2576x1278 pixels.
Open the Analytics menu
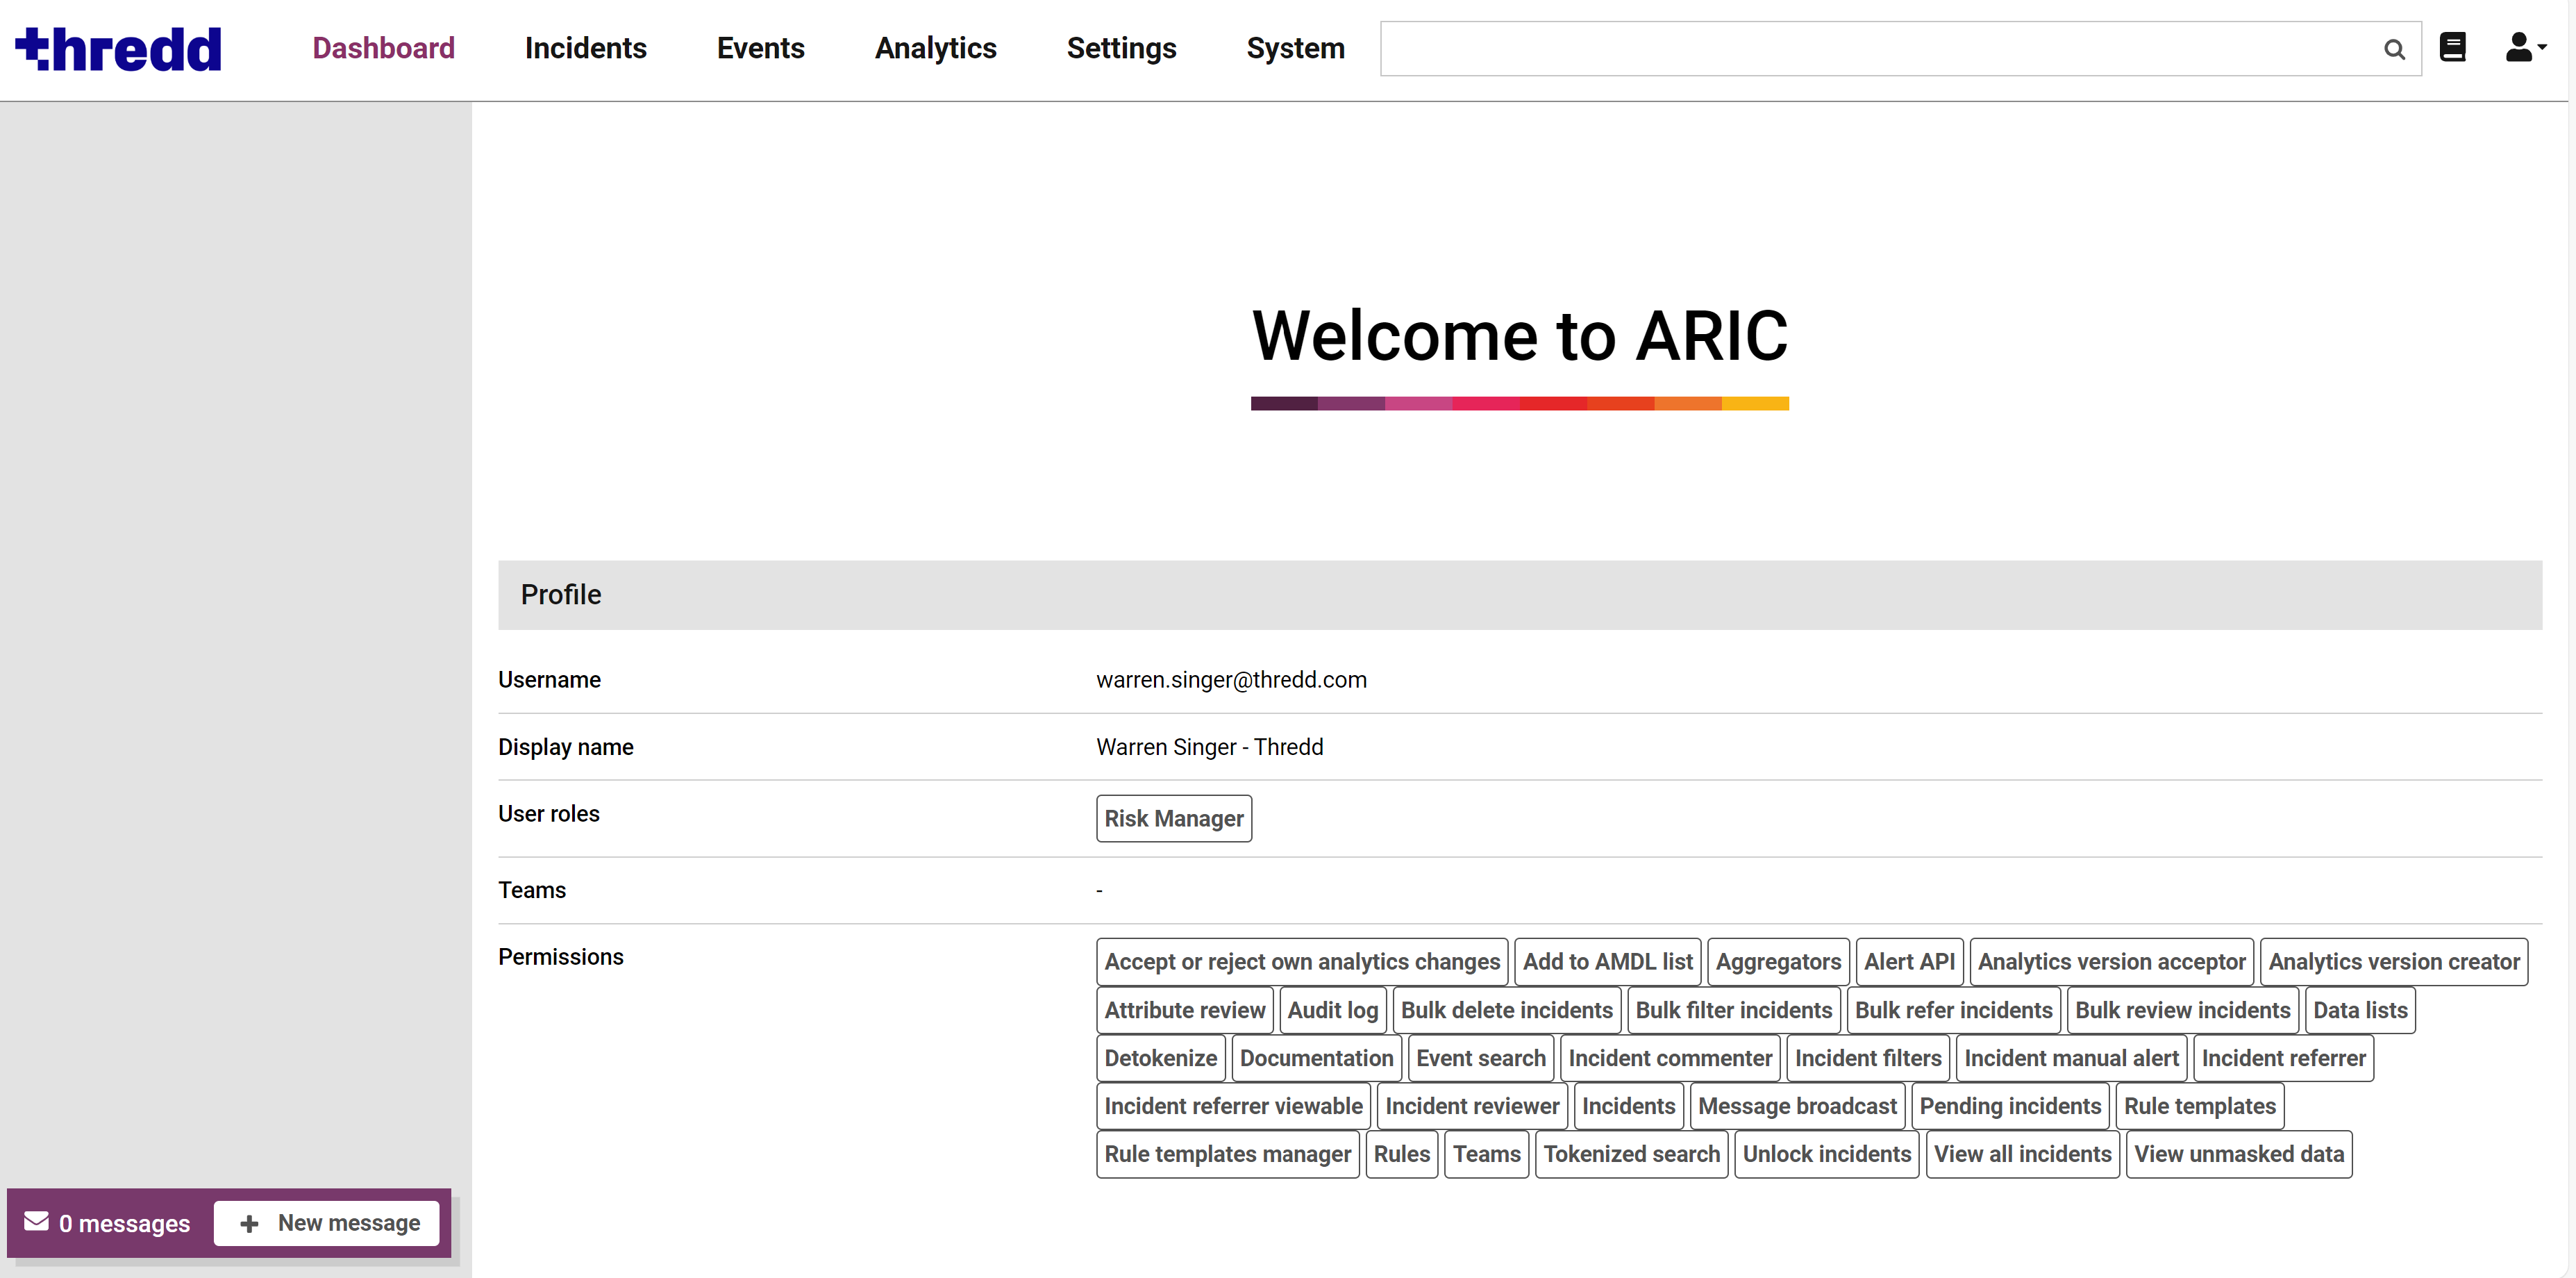935,48
